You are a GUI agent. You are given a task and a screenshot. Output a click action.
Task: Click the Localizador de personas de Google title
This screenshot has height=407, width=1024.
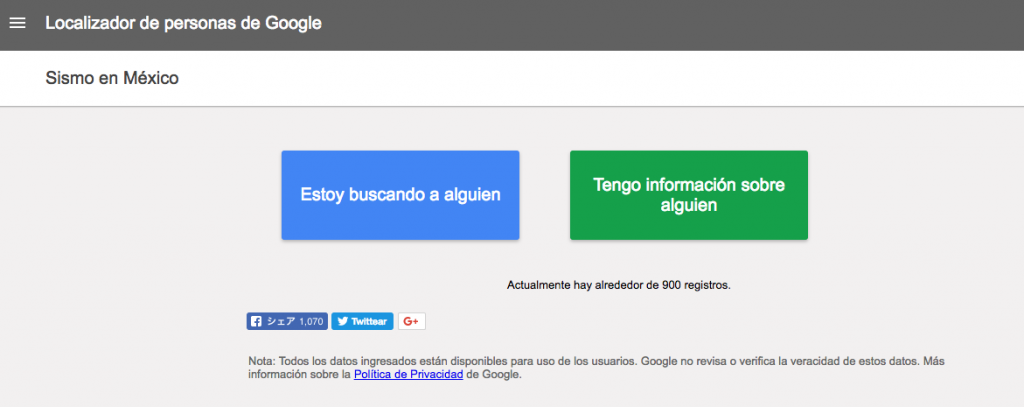click(184, 24)
